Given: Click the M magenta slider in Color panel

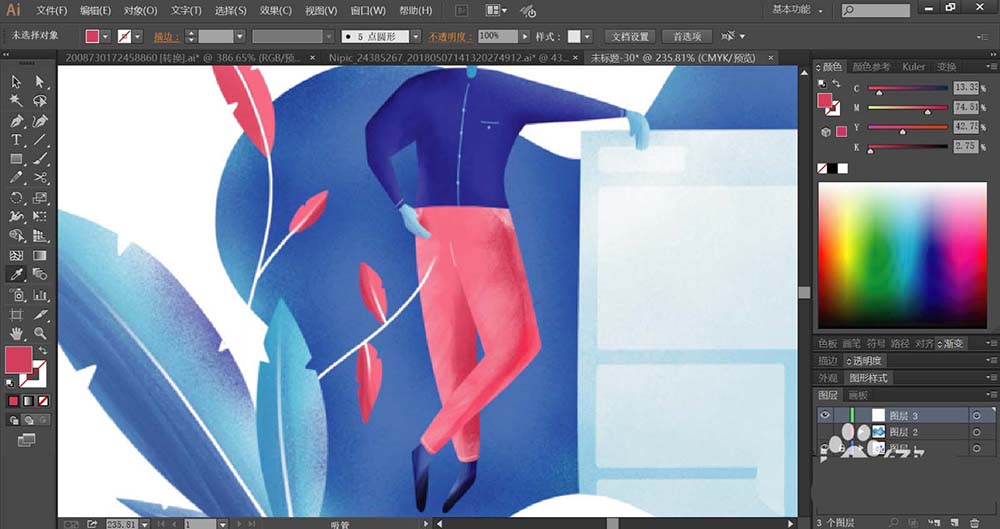Looking at the screenshot, I should [x=908, y=108].
